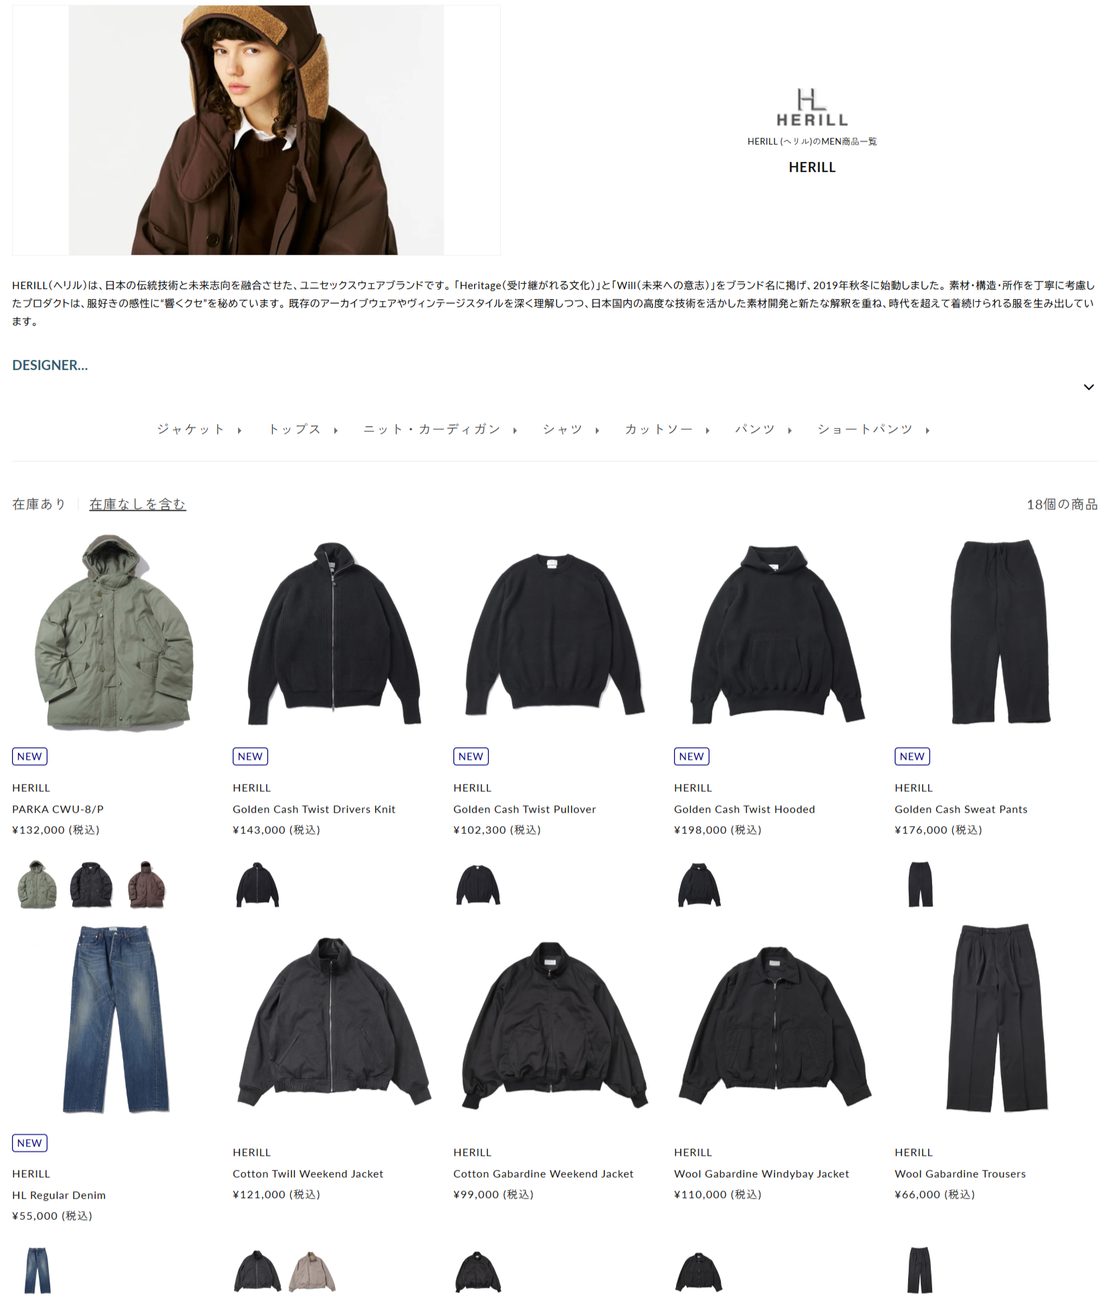Click the NEW badge on Golden Cash Sweat Pants
The height and width of the screenshot is (1299, 1100).
pyautogui.click(x=912, y=756)
